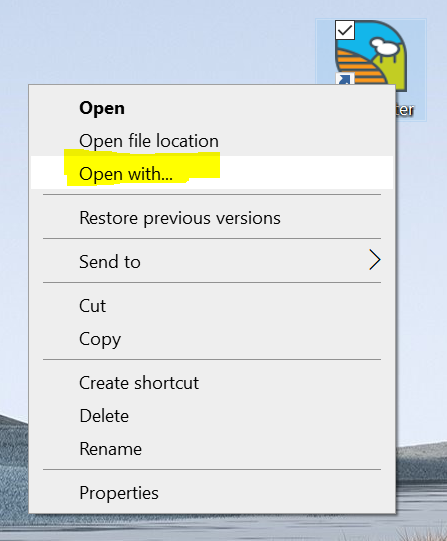Open Properties from the context menu
This screenshot has height=541, width=447.
coord(212,493)
